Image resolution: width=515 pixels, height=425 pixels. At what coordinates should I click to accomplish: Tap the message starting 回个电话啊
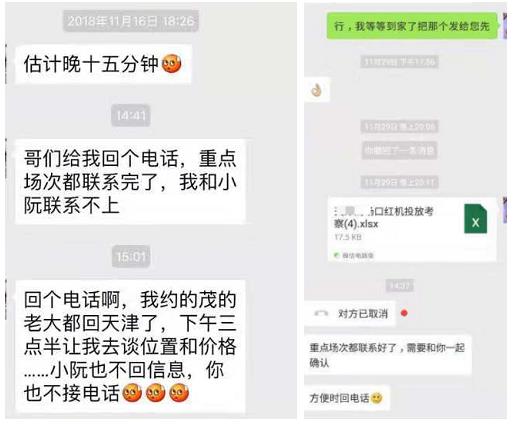pyautogui.click(x=131, y=346)
